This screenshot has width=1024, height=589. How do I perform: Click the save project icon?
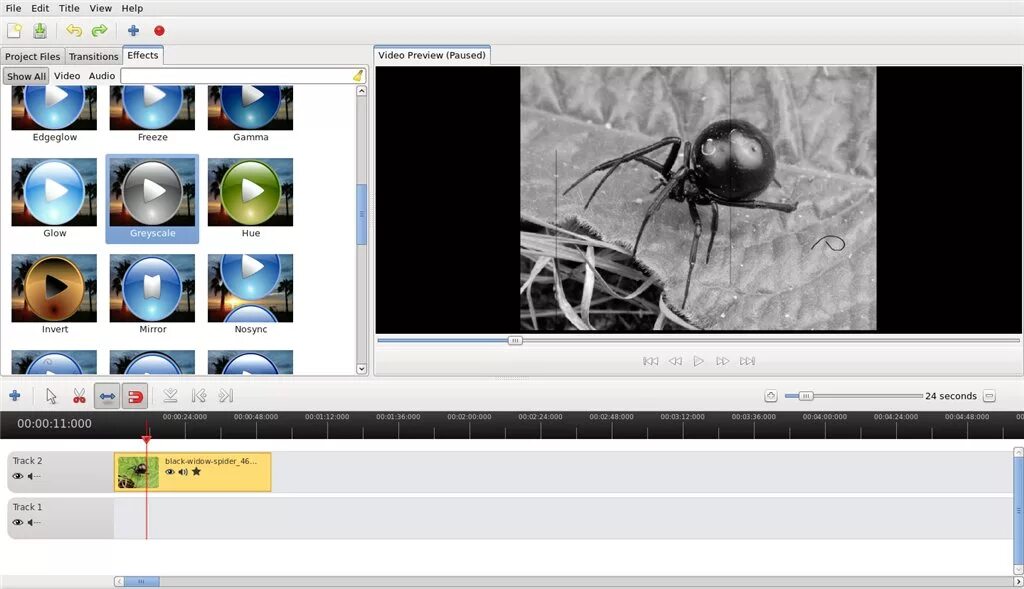click(x=40, y=31)
